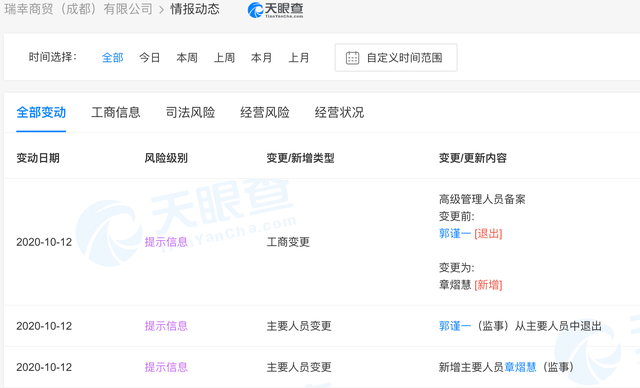640x388 pixels.
Task: Open the 司法风险 tab
Action: click(190, 112)
